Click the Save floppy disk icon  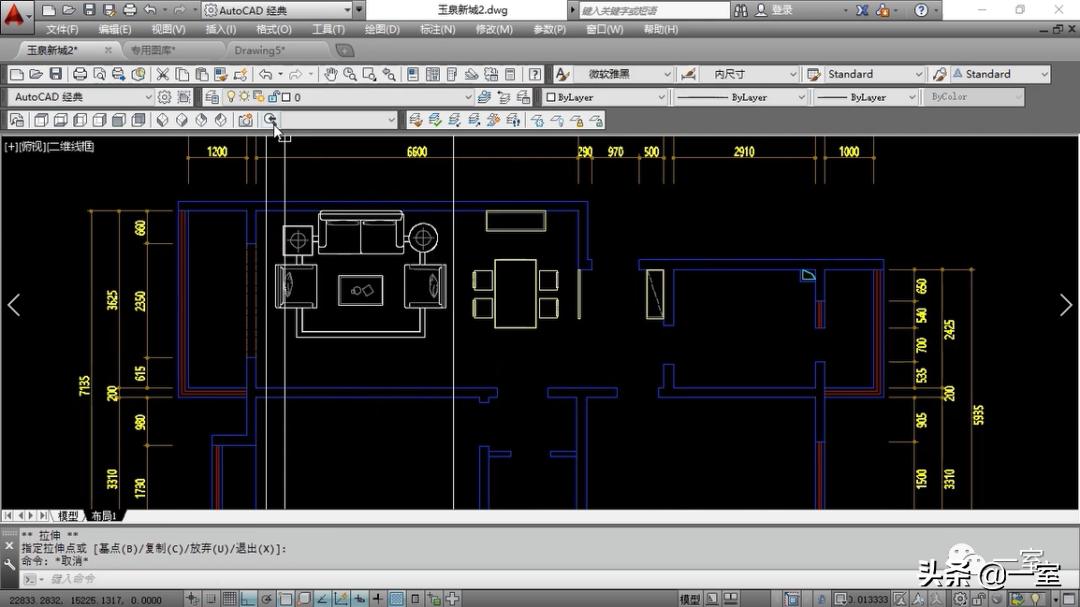55,74
